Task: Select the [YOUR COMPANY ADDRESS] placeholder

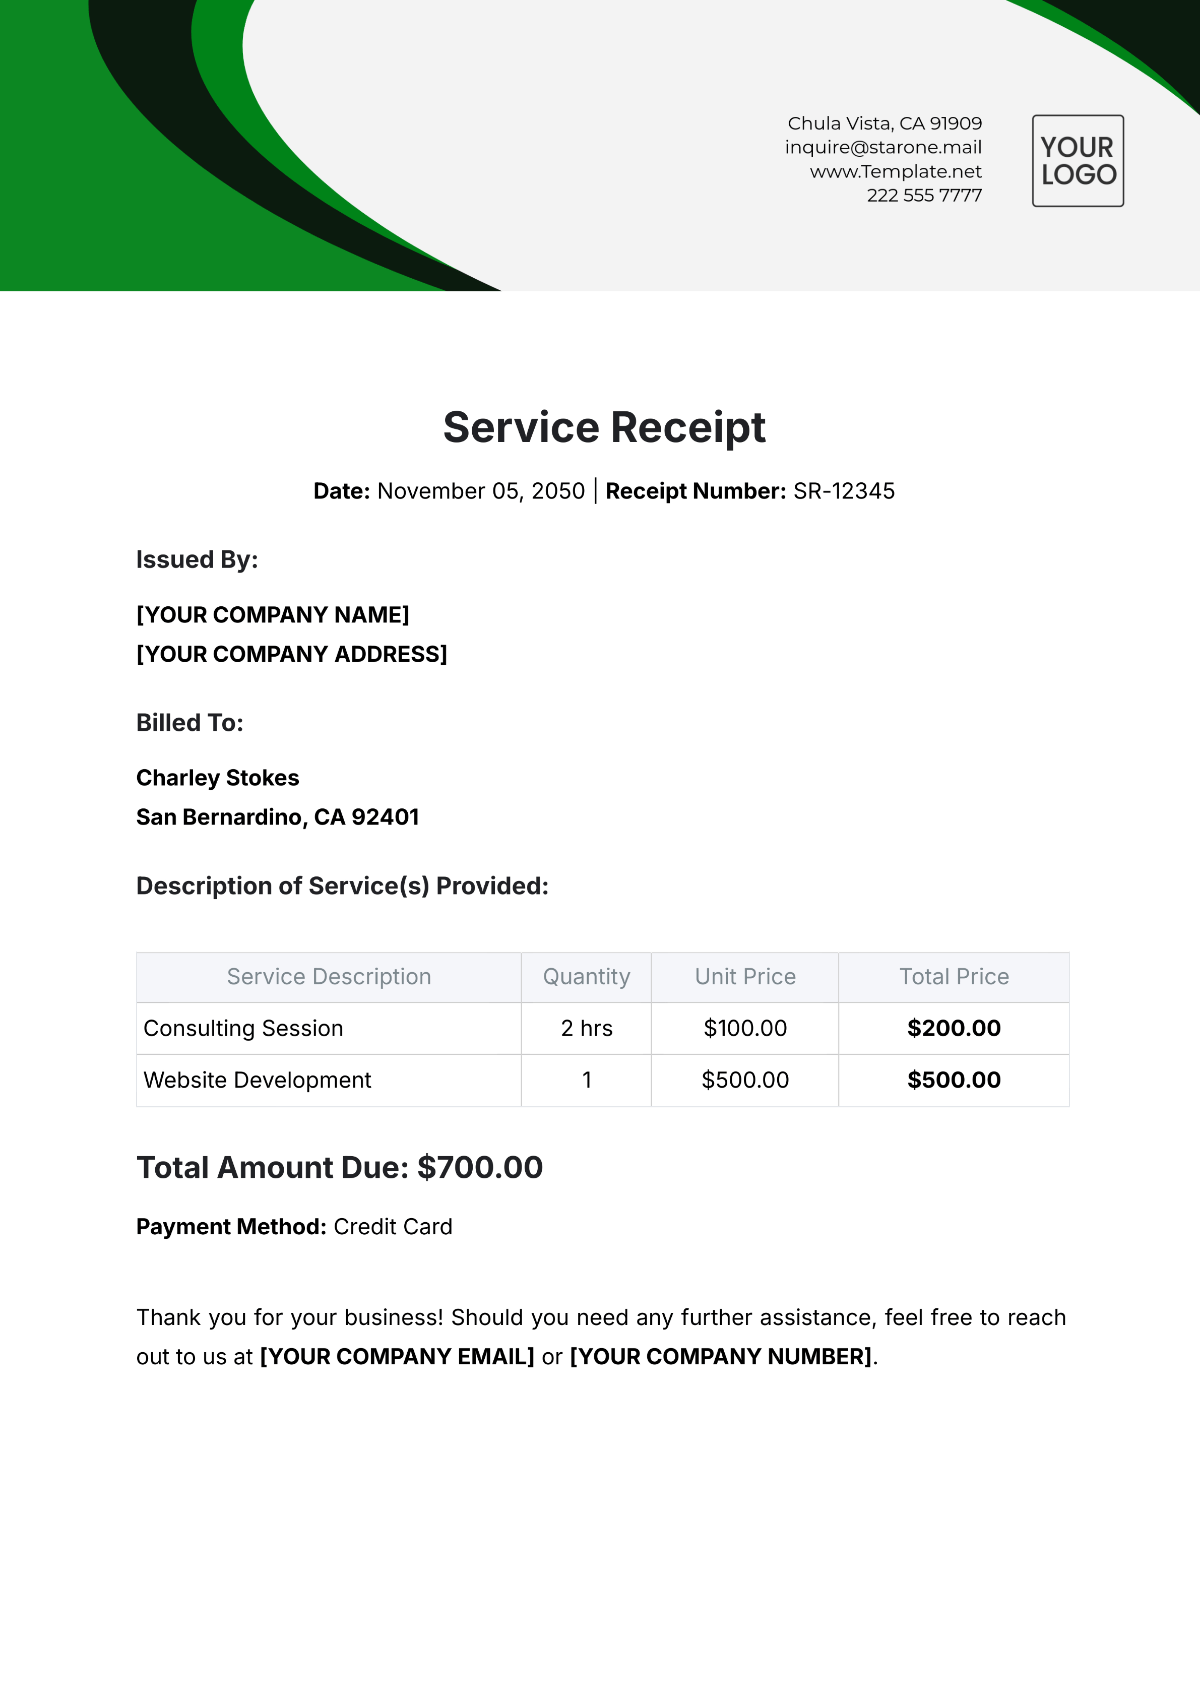Action: pos(292,654)
